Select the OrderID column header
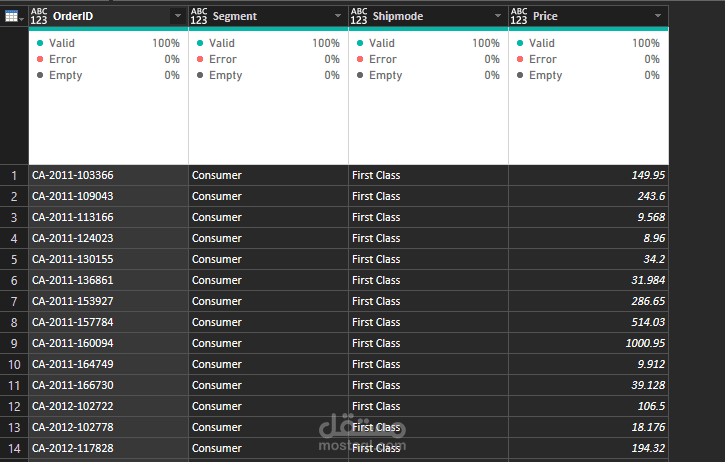The height and width of the screenshot is (462, 725). [x=100, y=16]
